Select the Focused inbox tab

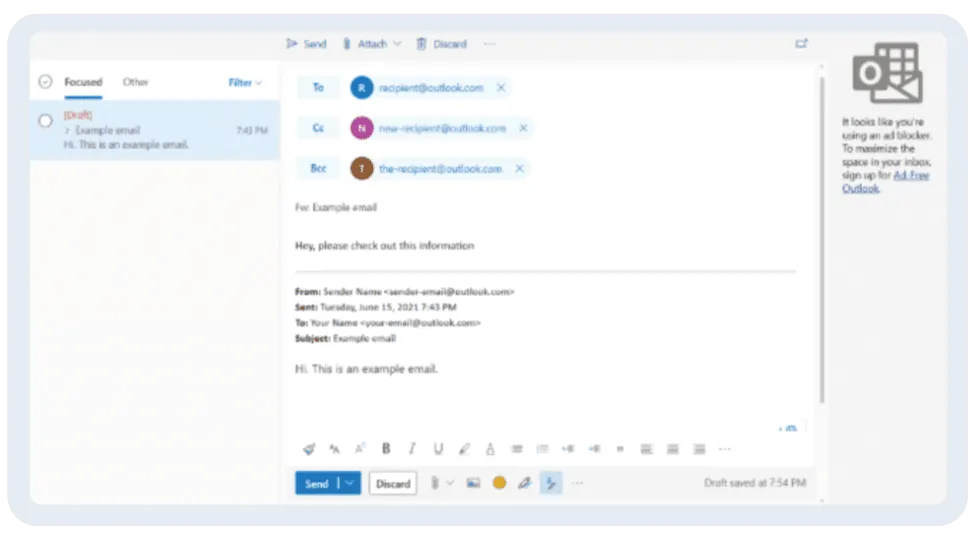(83, 82)
